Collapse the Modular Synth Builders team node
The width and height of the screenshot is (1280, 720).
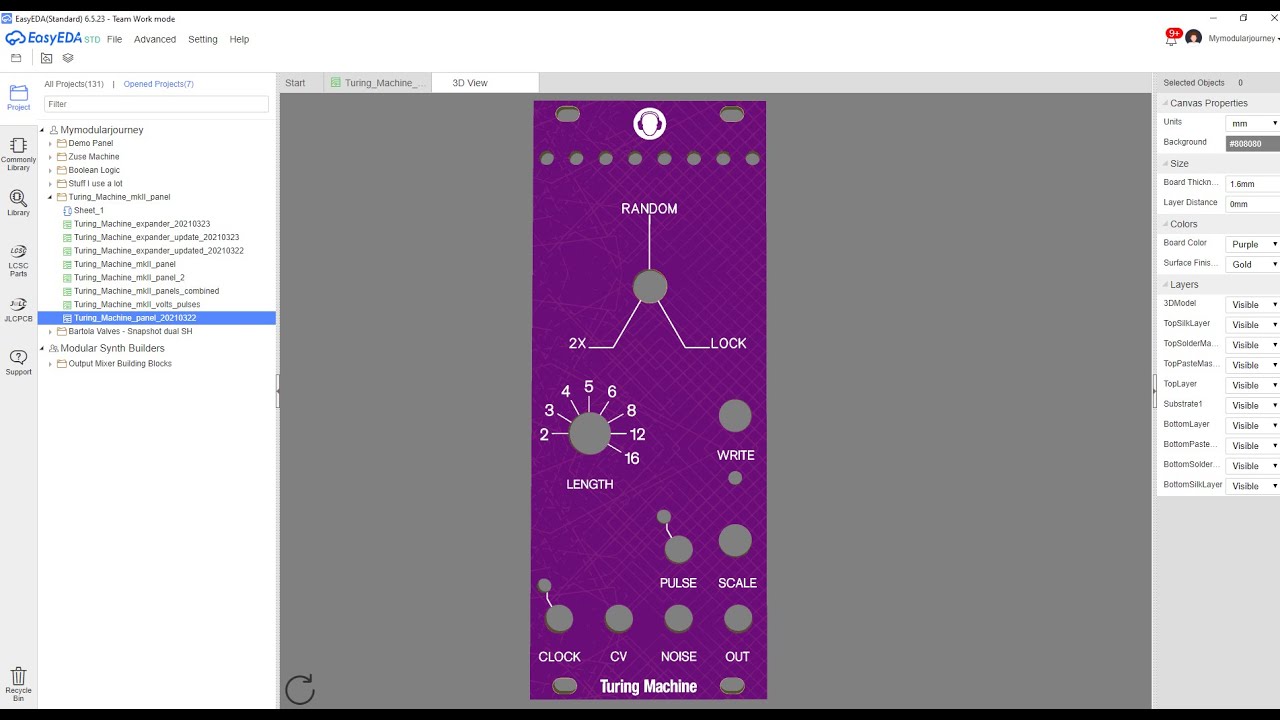[x=42, y=348]
